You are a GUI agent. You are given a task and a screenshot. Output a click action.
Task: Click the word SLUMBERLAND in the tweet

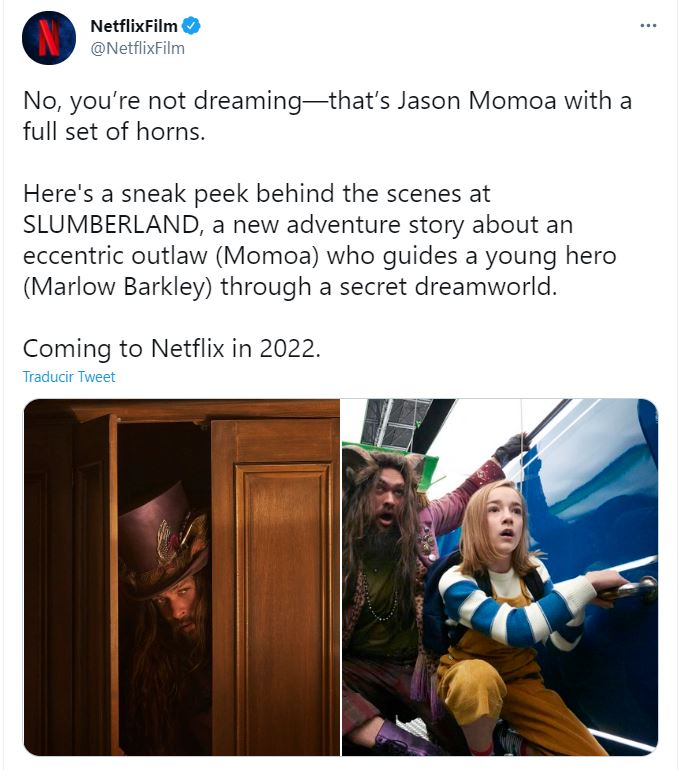(111, 225)
